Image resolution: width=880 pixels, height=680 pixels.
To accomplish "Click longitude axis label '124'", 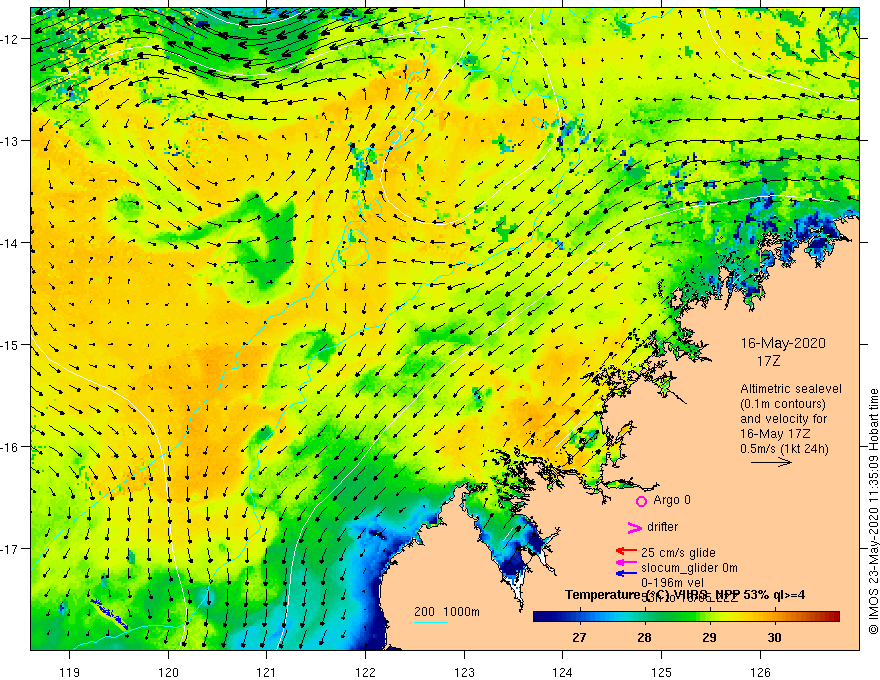I will (x=562, y=672).
